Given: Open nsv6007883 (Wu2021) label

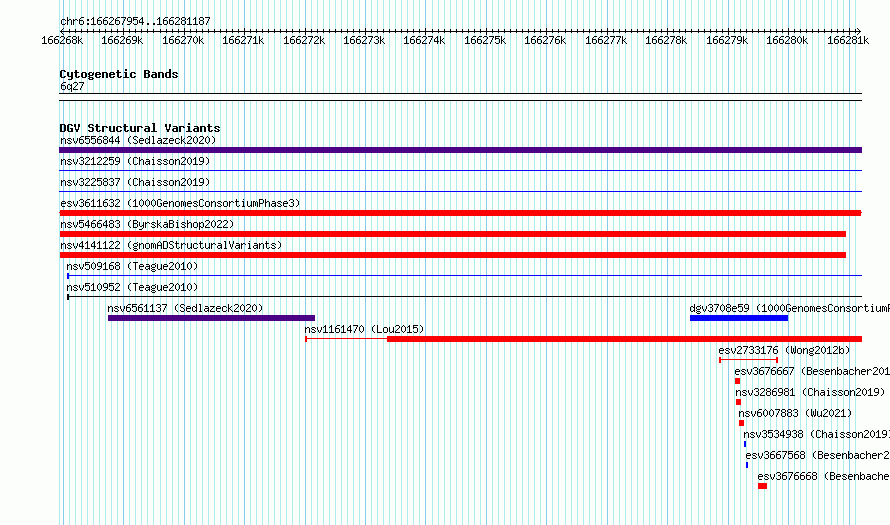Looking at the screenshot, I should coord(795,413).
